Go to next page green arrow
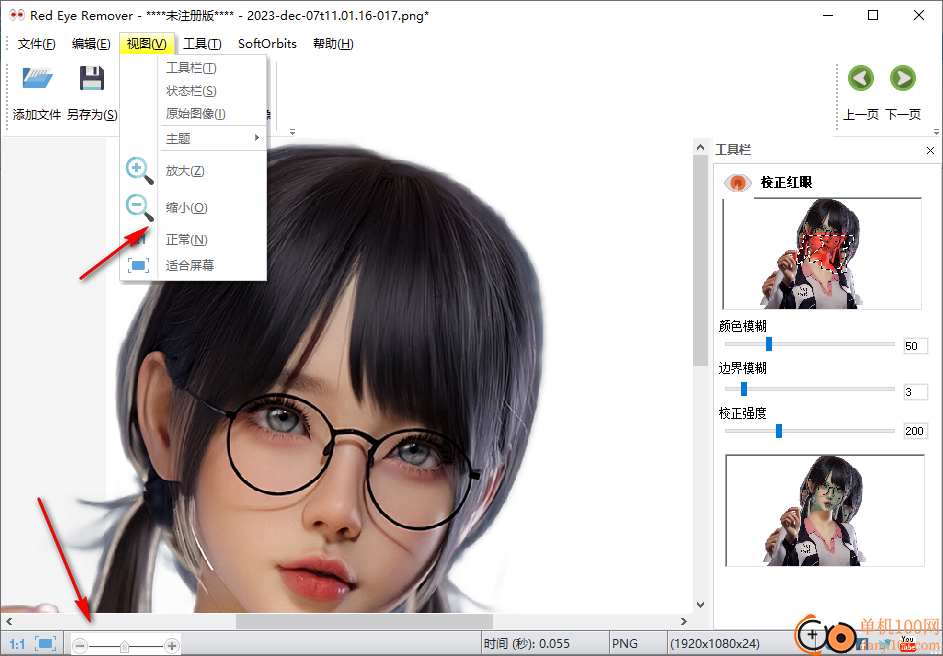This screenshot has height=656, width=943. (903, 78)
